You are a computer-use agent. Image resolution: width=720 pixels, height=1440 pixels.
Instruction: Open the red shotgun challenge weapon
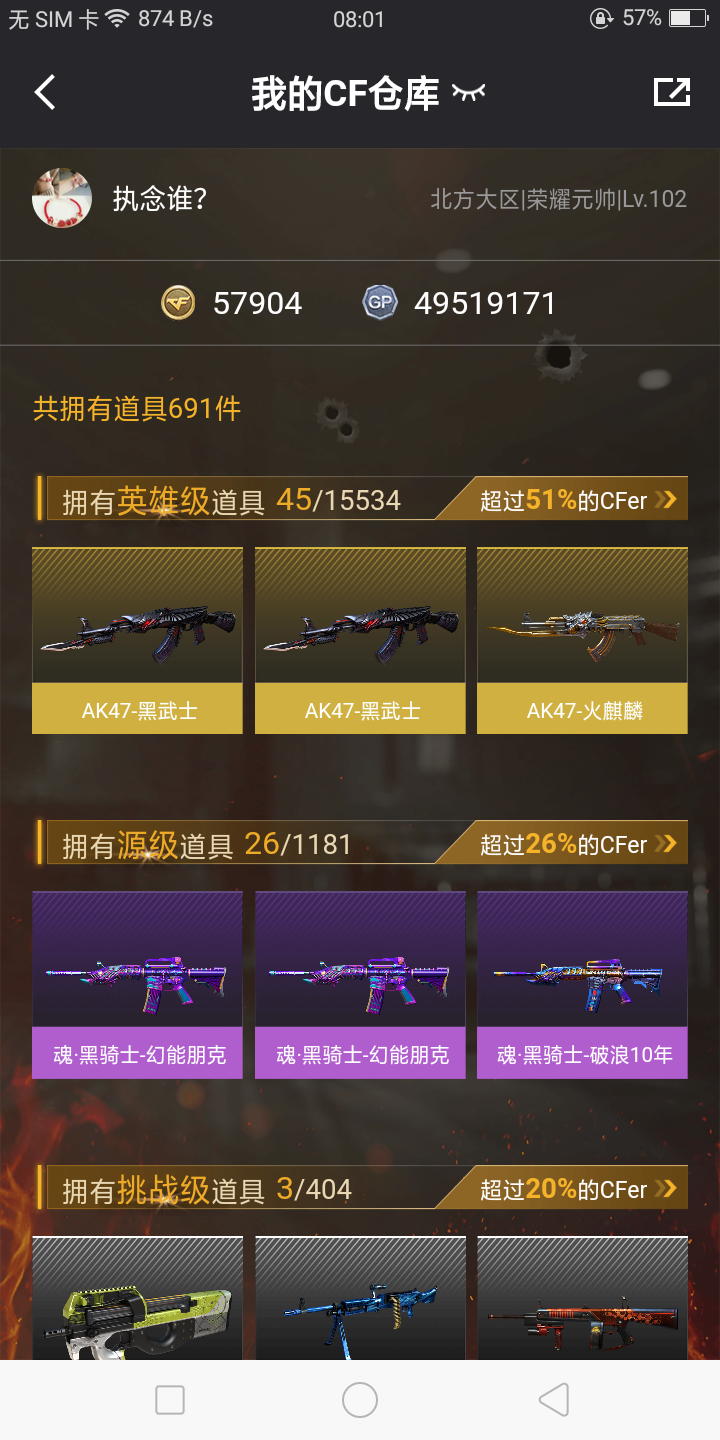pyautogui.click(x=582, y=1298)
